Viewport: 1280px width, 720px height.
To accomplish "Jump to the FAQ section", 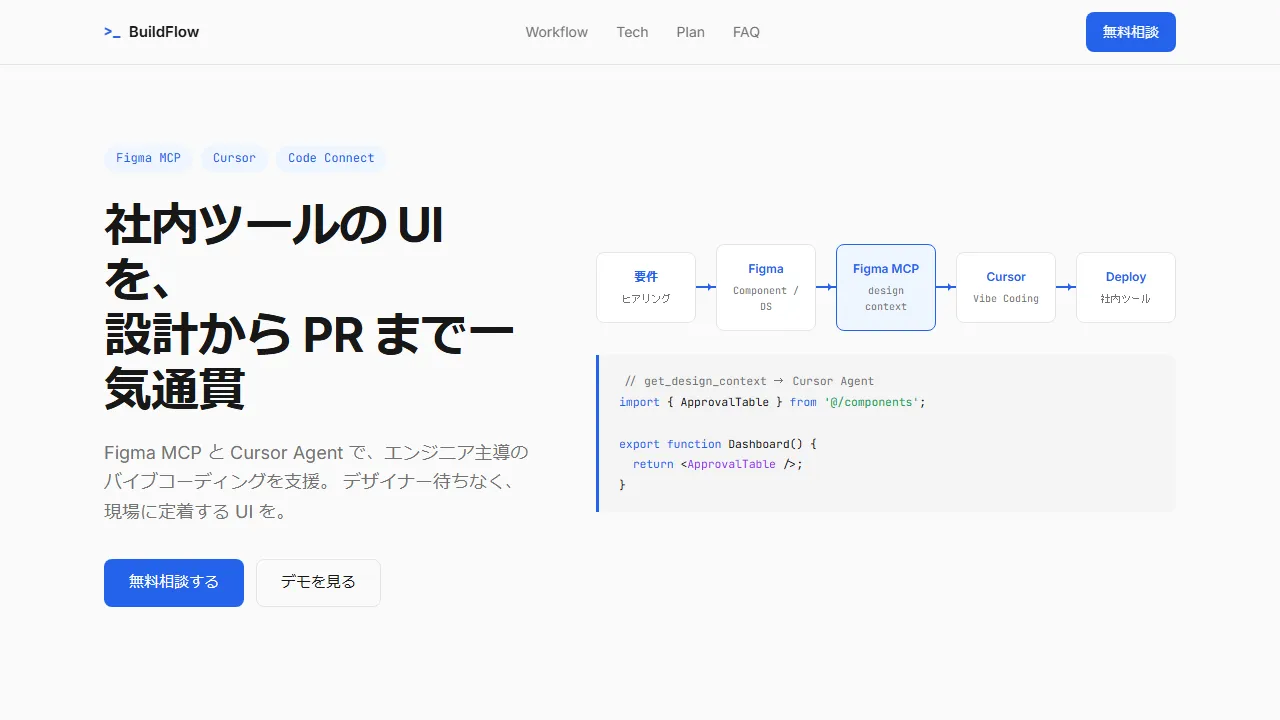I will (746, 32).
